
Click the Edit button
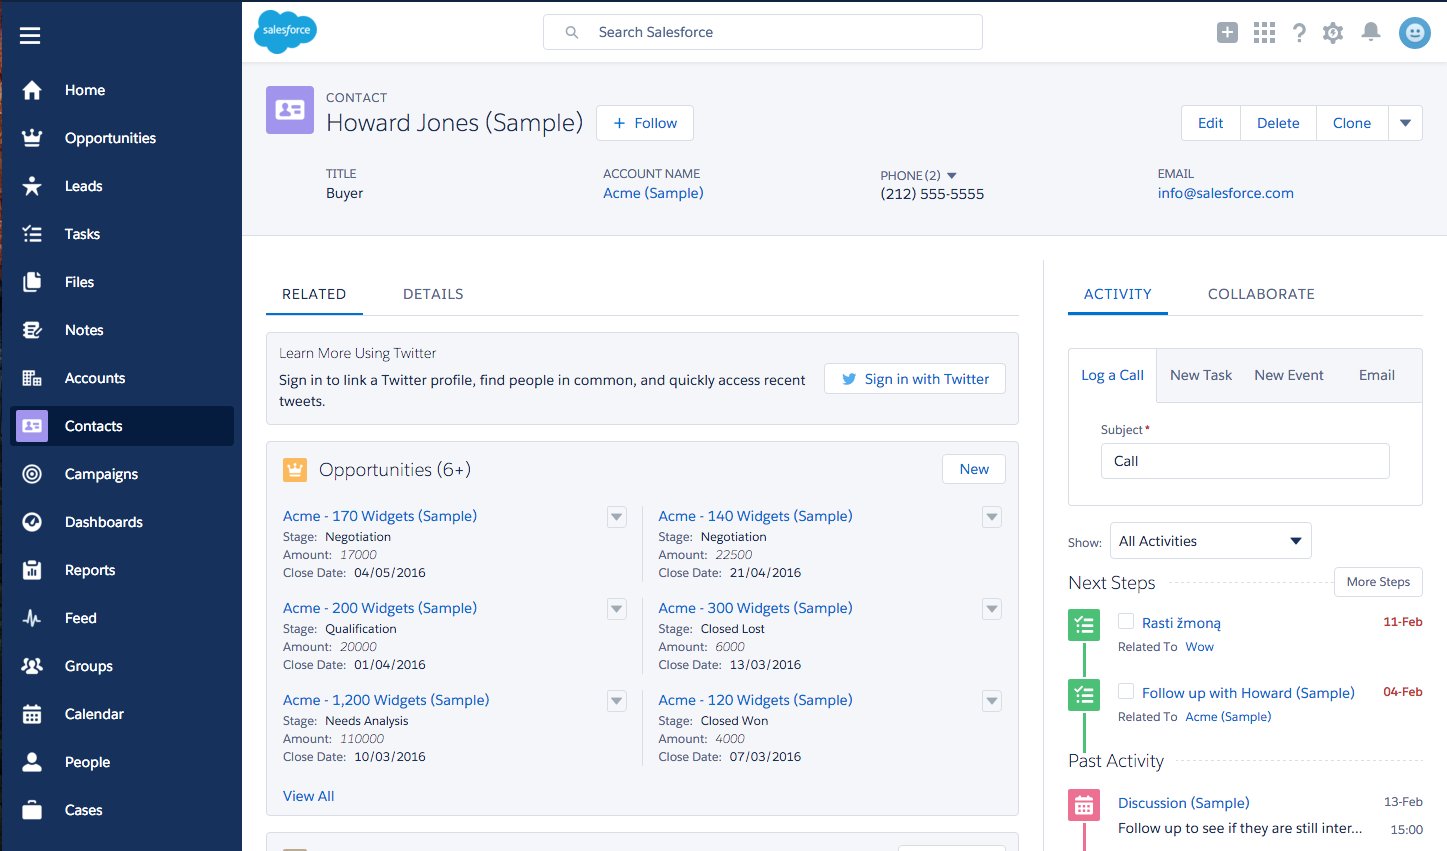(1211, 123)
